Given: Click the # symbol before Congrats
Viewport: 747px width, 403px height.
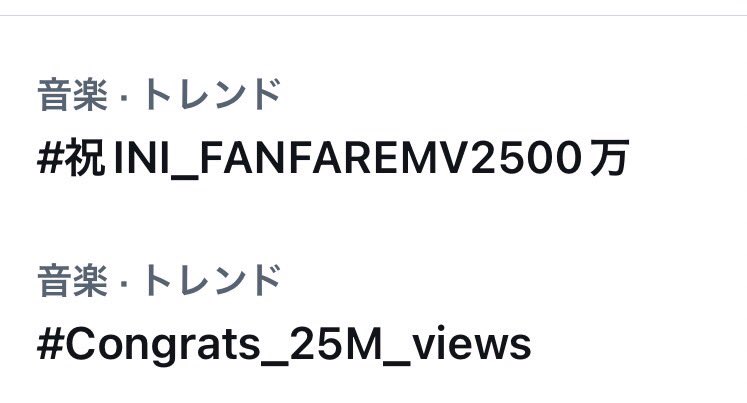Looking at the screenshot, I should pos(50,344).
